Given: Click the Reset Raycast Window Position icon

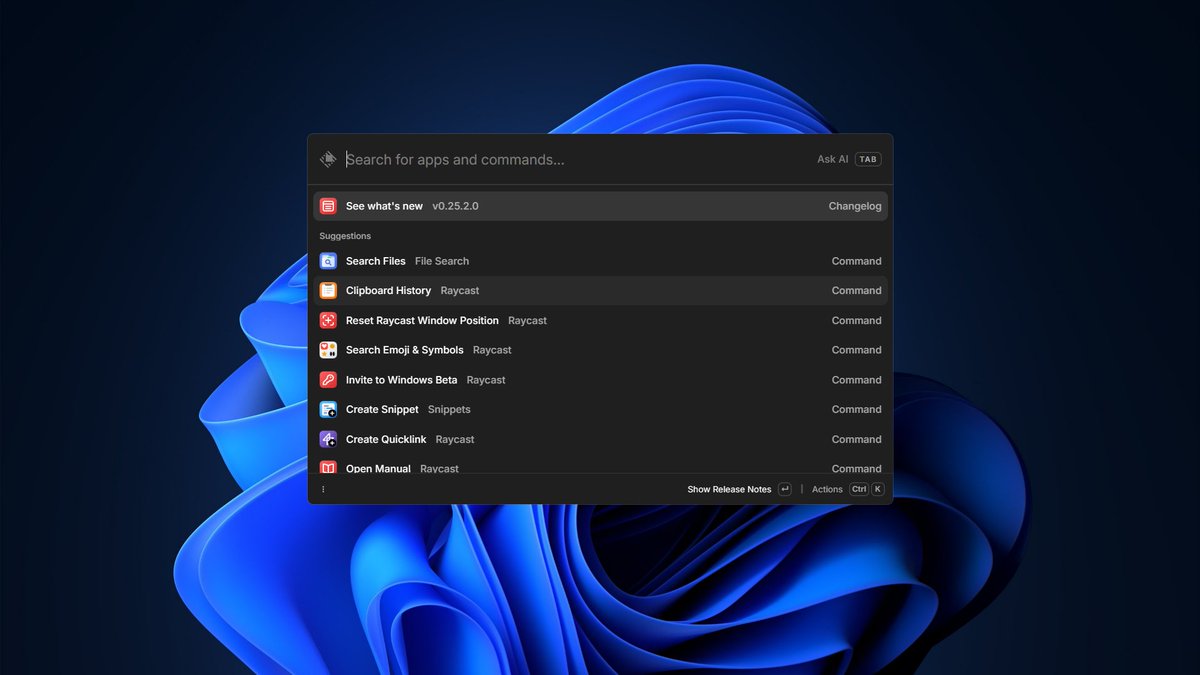Looking at the screenshot, I should tap(328, 320).
